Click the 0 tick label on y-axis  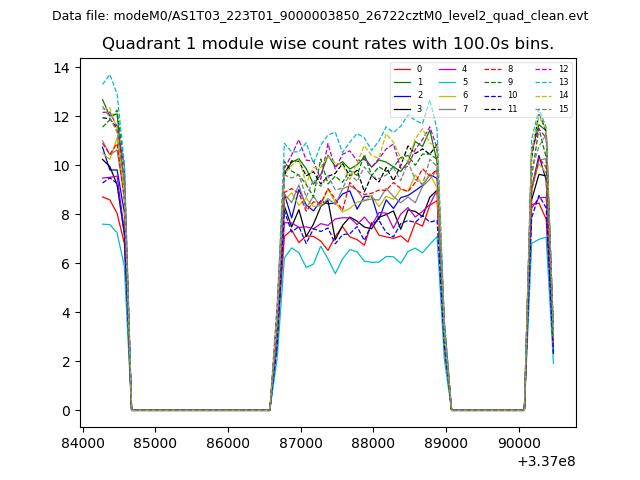click(64, 411)
